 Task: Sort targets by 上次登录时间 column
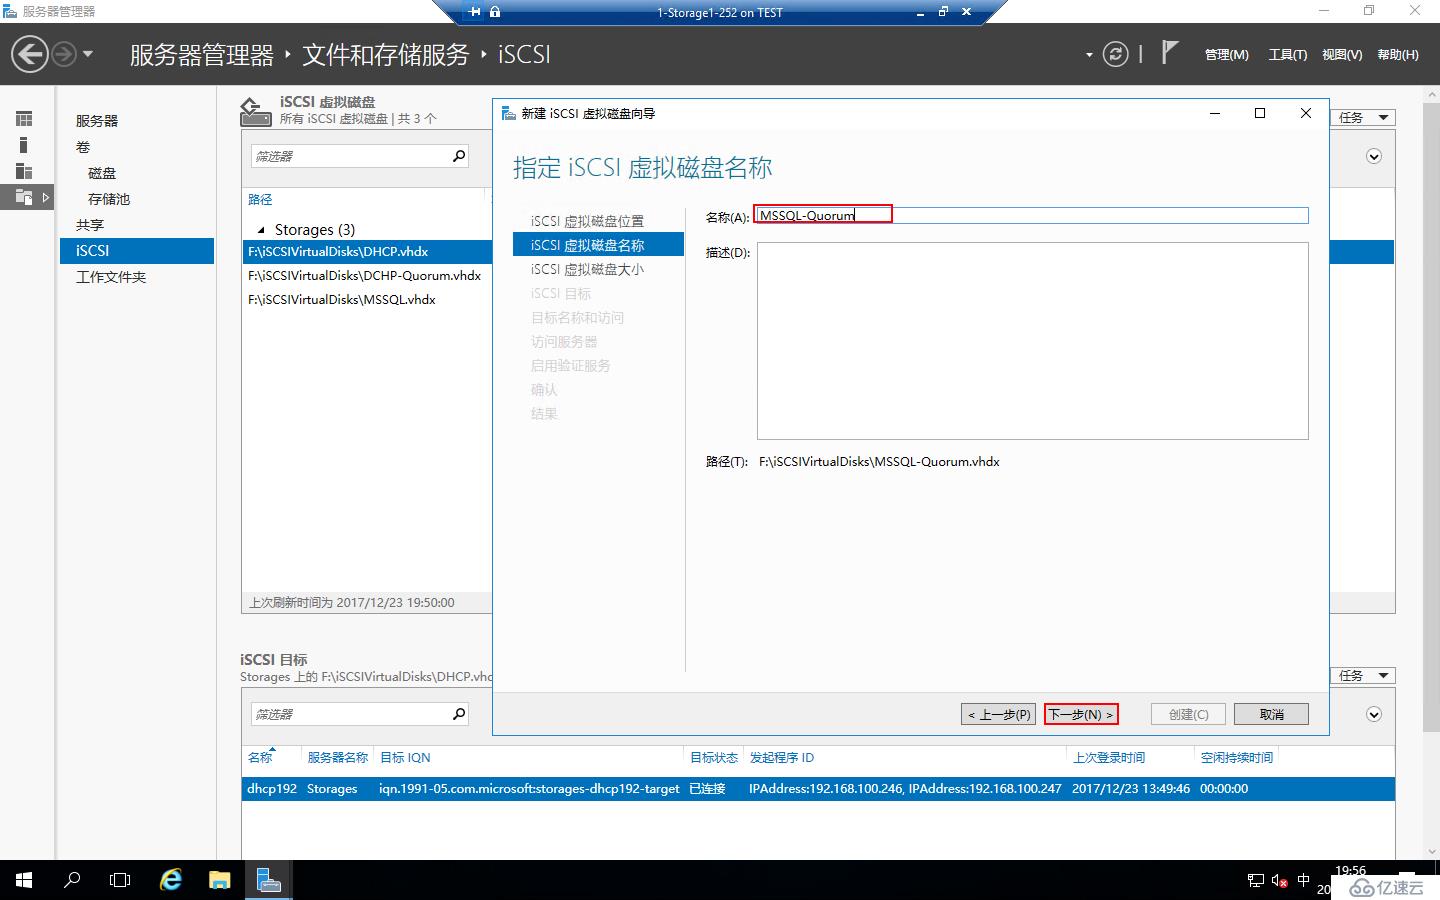1109,758
